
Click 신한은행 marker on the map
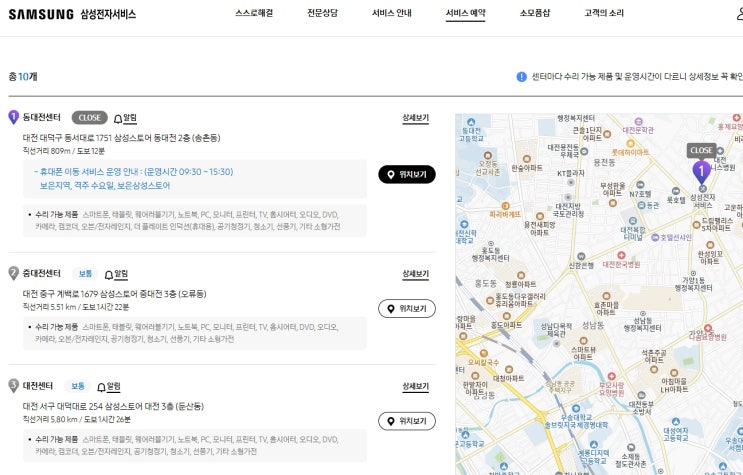581,257
